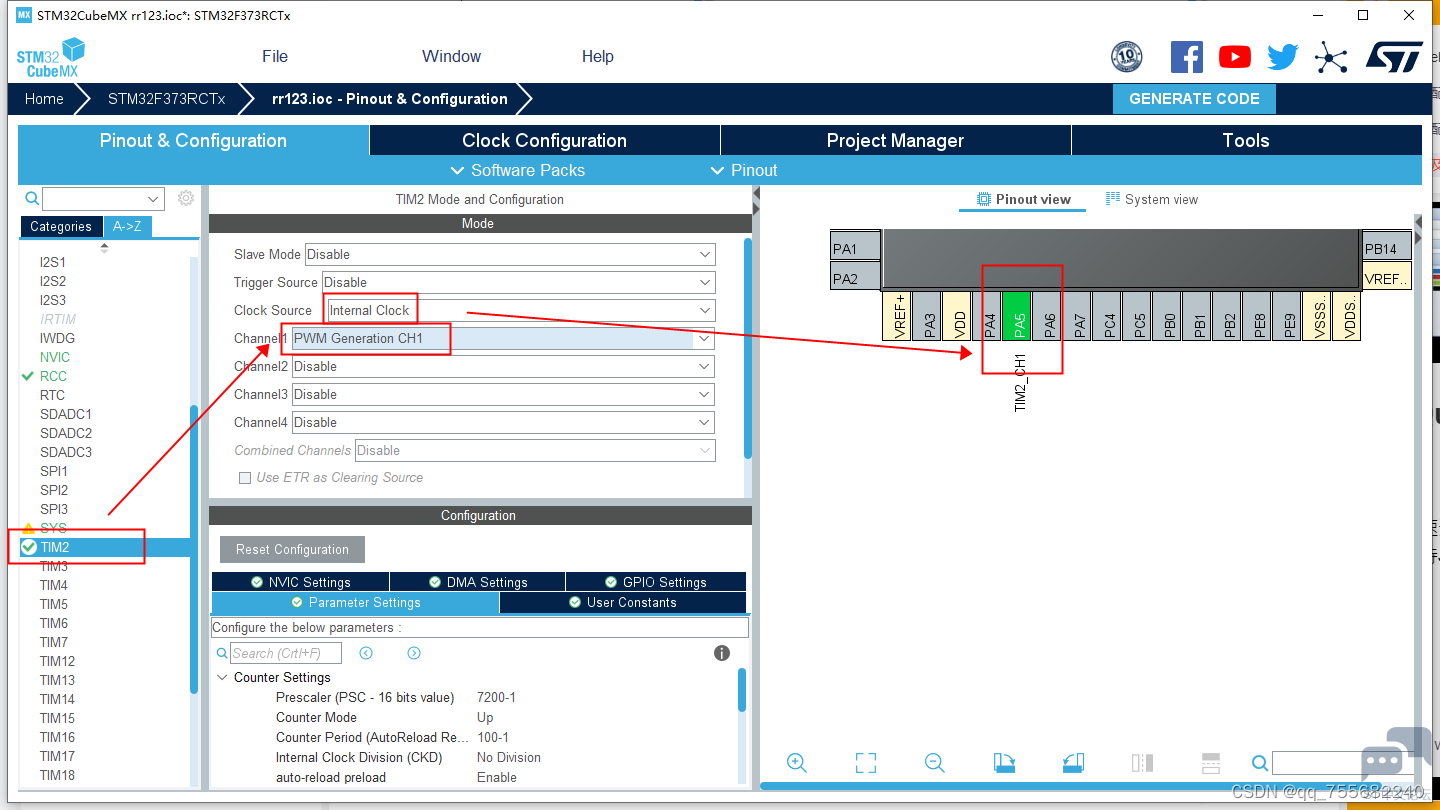This screenshot has width=1440, height=810.
Task: Select the green PA5 pin on the chip
Action: (x=1016, y=316)
